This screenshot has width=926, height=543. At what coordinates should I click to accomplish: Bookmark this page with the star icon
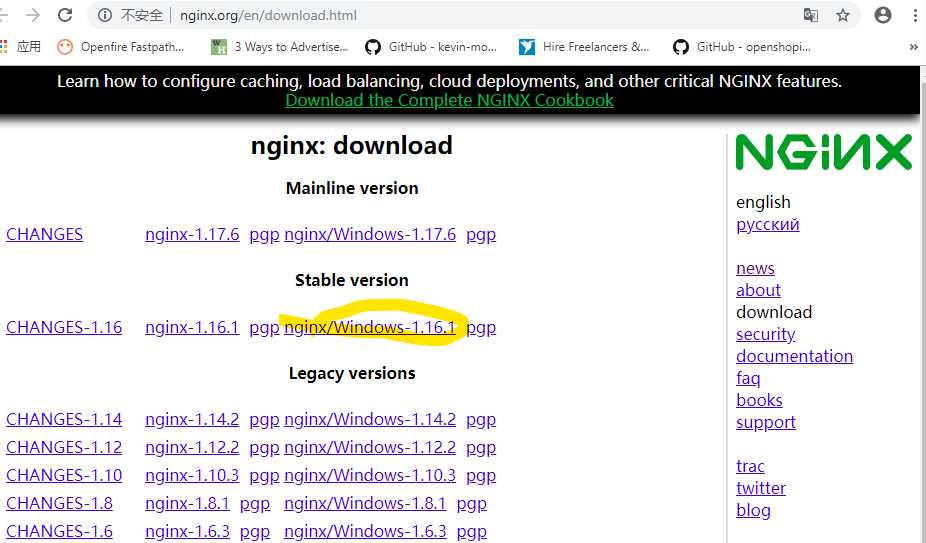tap(843, 15)
